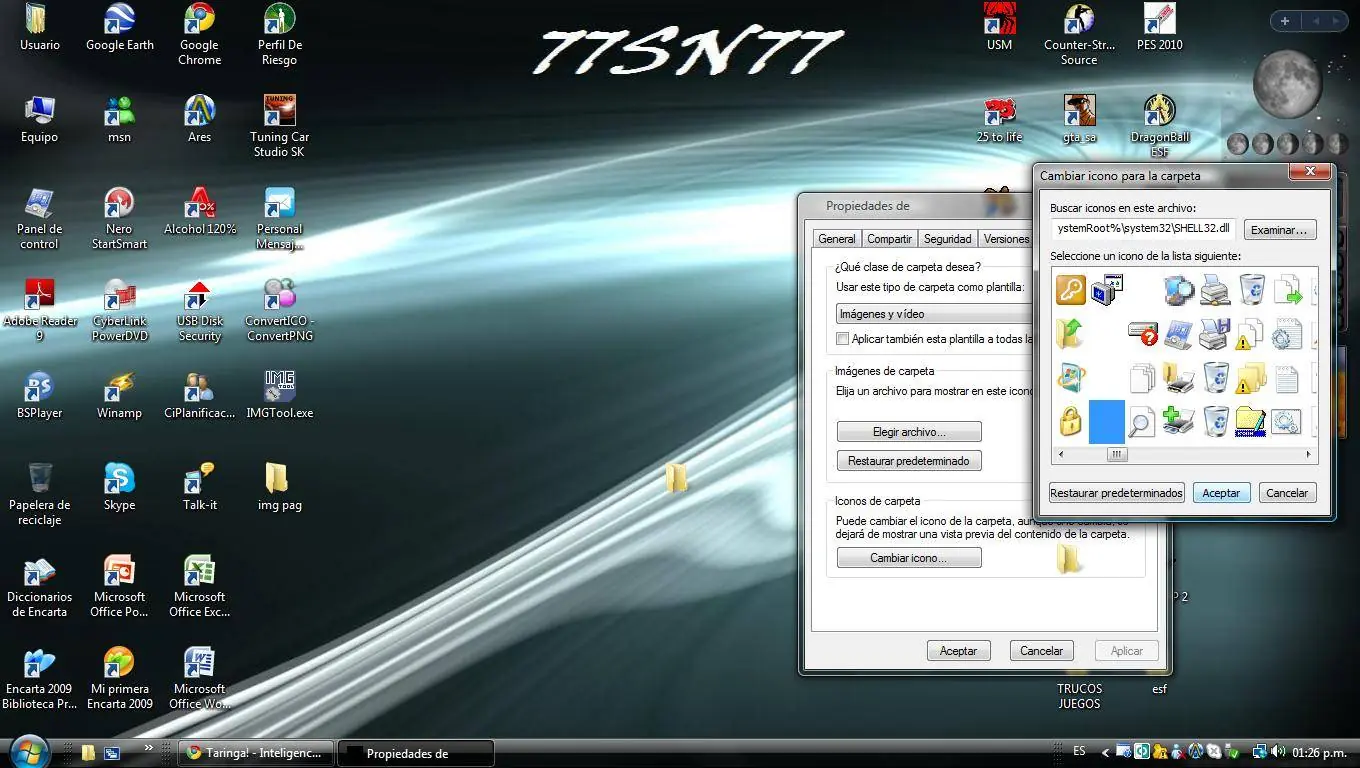Screen dimensions: 1360x768
Task: Click the sidebar gadget plus button
Action: coord(1285,21)
